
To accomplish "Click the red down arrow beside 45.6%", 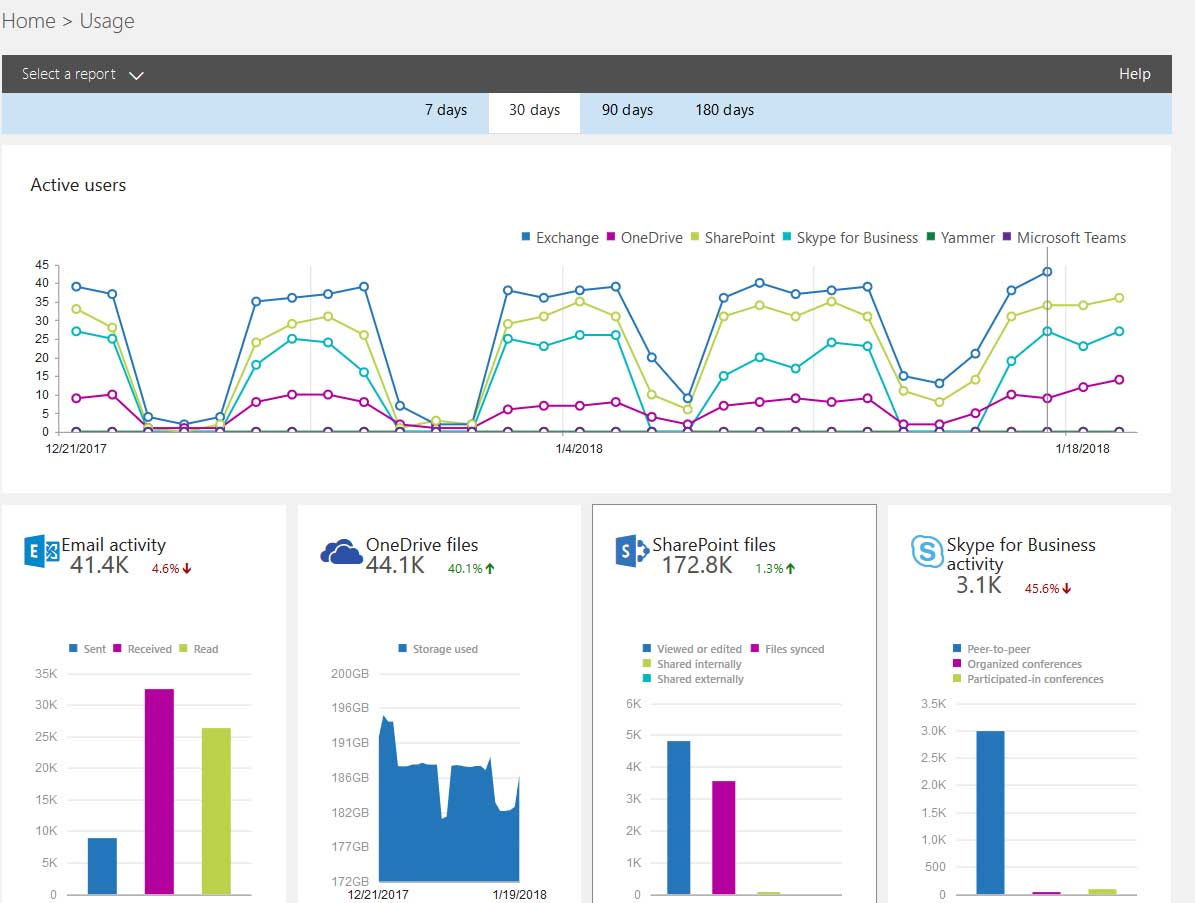I will (x=1067, y=589).
